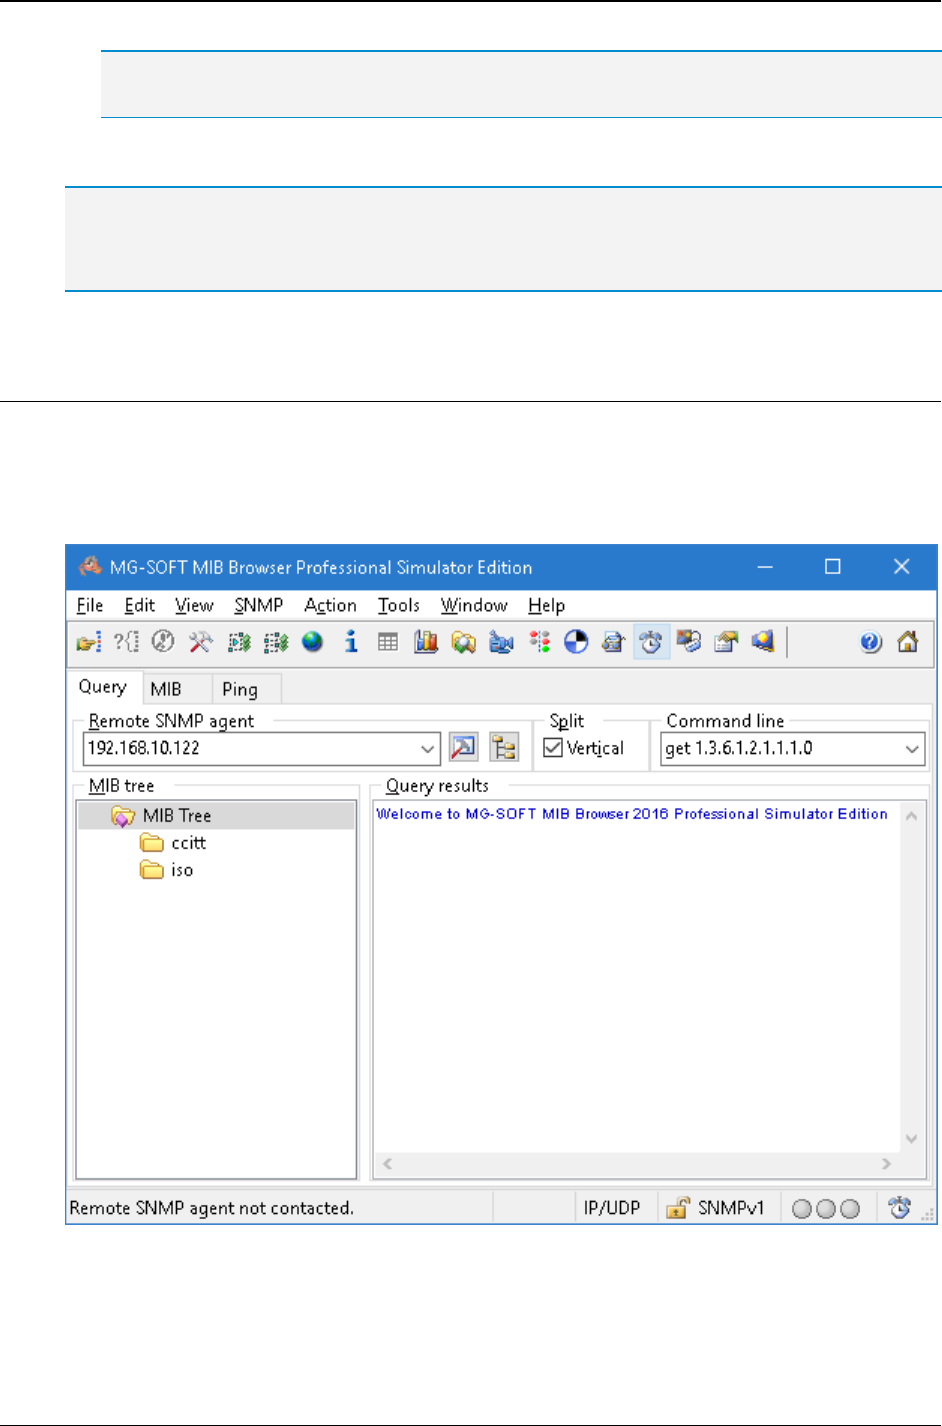This screenshot has width=942, height=1426.
Task: Click the tree structure button beside address
Action: coord(504,747)
